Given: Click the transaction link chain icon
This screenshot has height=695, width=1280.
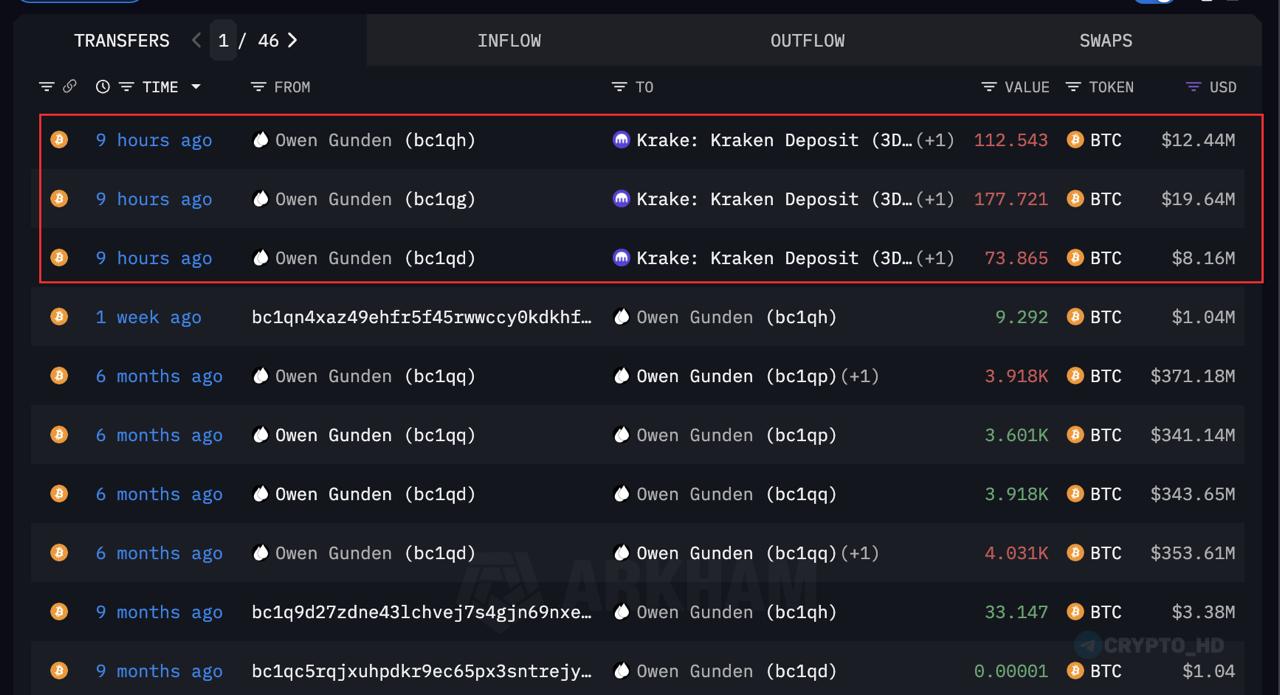Looking at the screenshot, I should click(x=69, y=87).
